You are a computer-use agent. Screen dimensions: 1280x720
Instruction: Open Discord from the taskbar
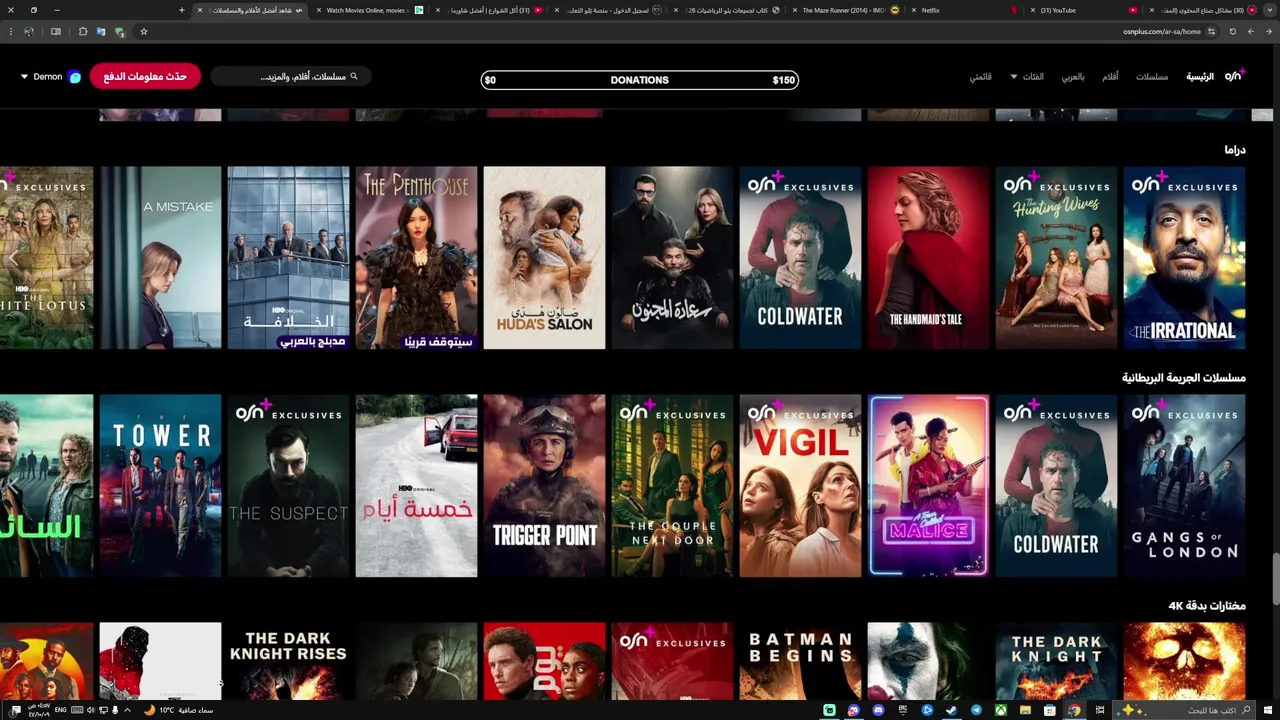pos(878,710)
